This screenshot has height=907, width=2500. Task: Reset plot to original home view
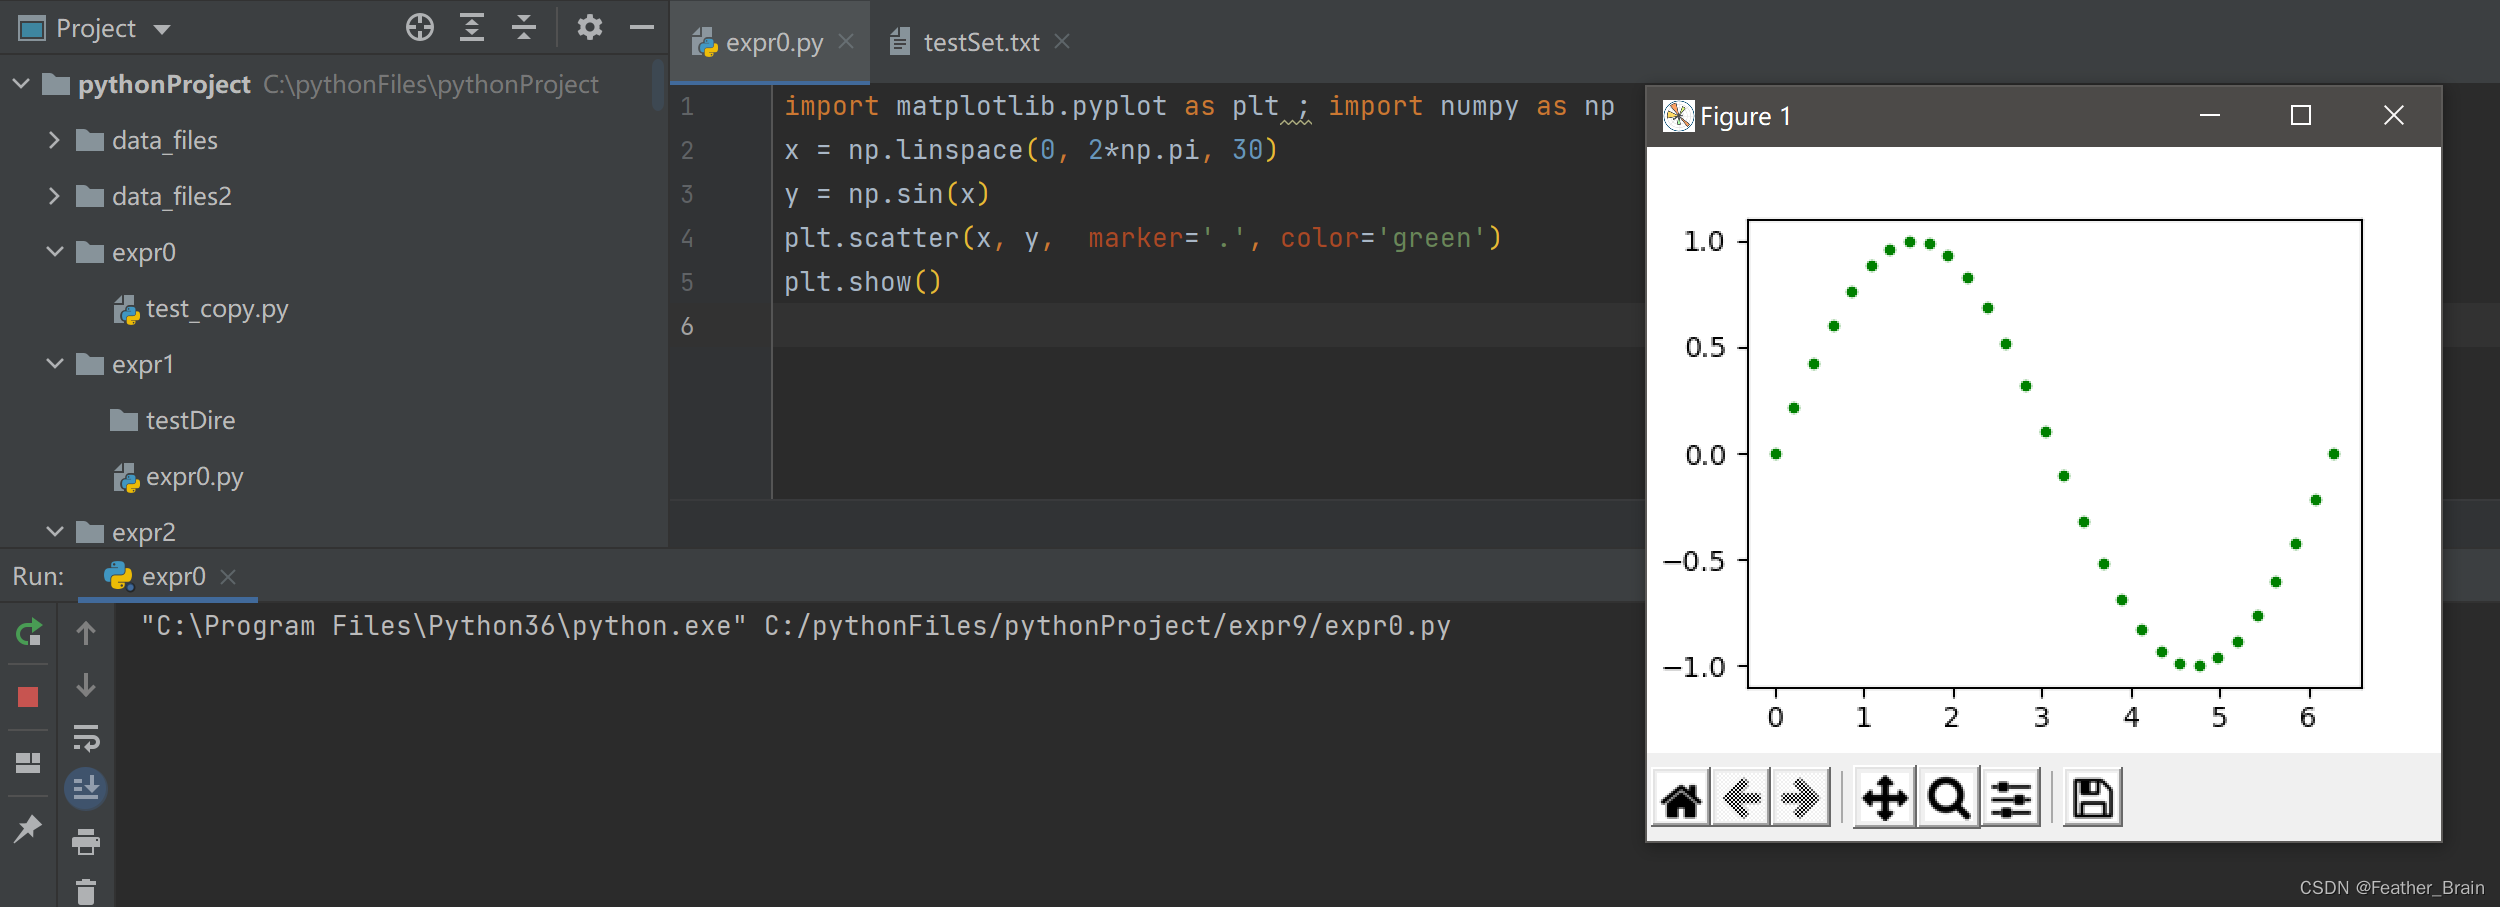coord(1681,797)
